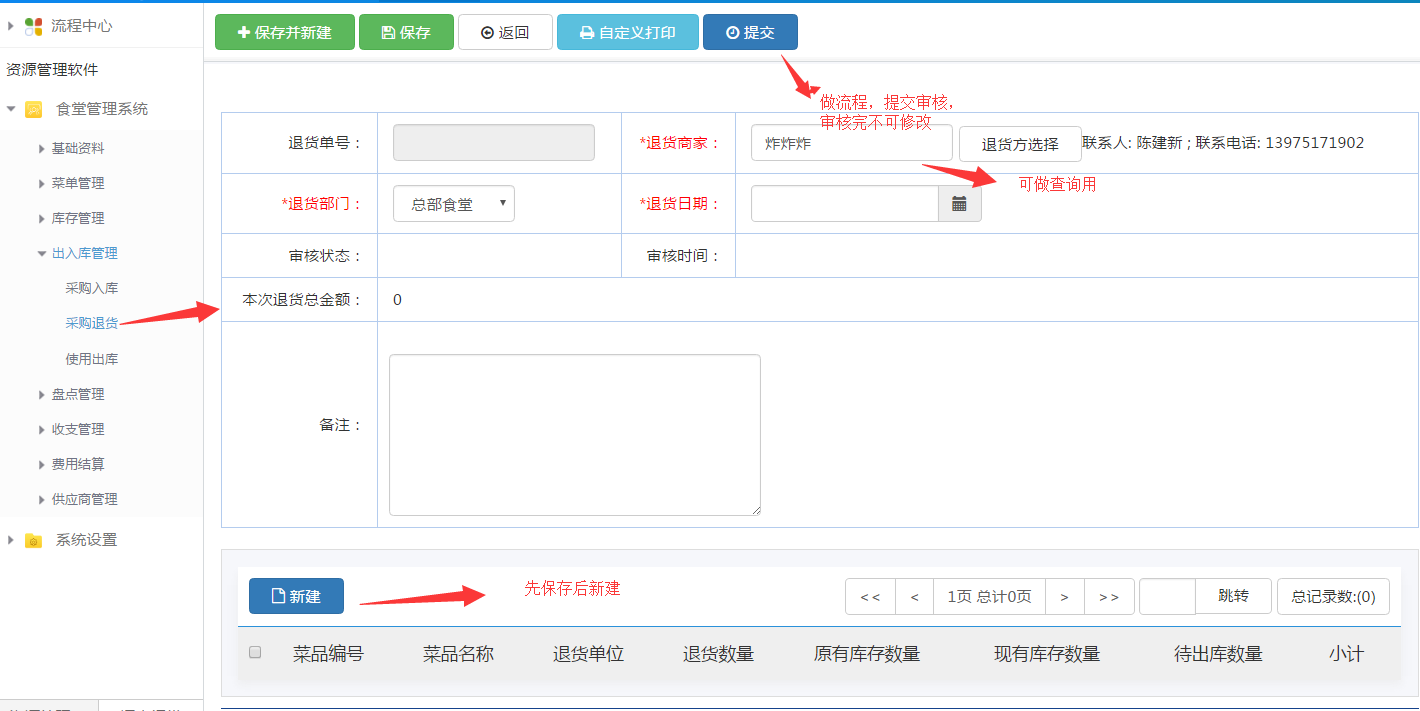Click the 退货方选择 supplier selection button

pos(1019,142)
